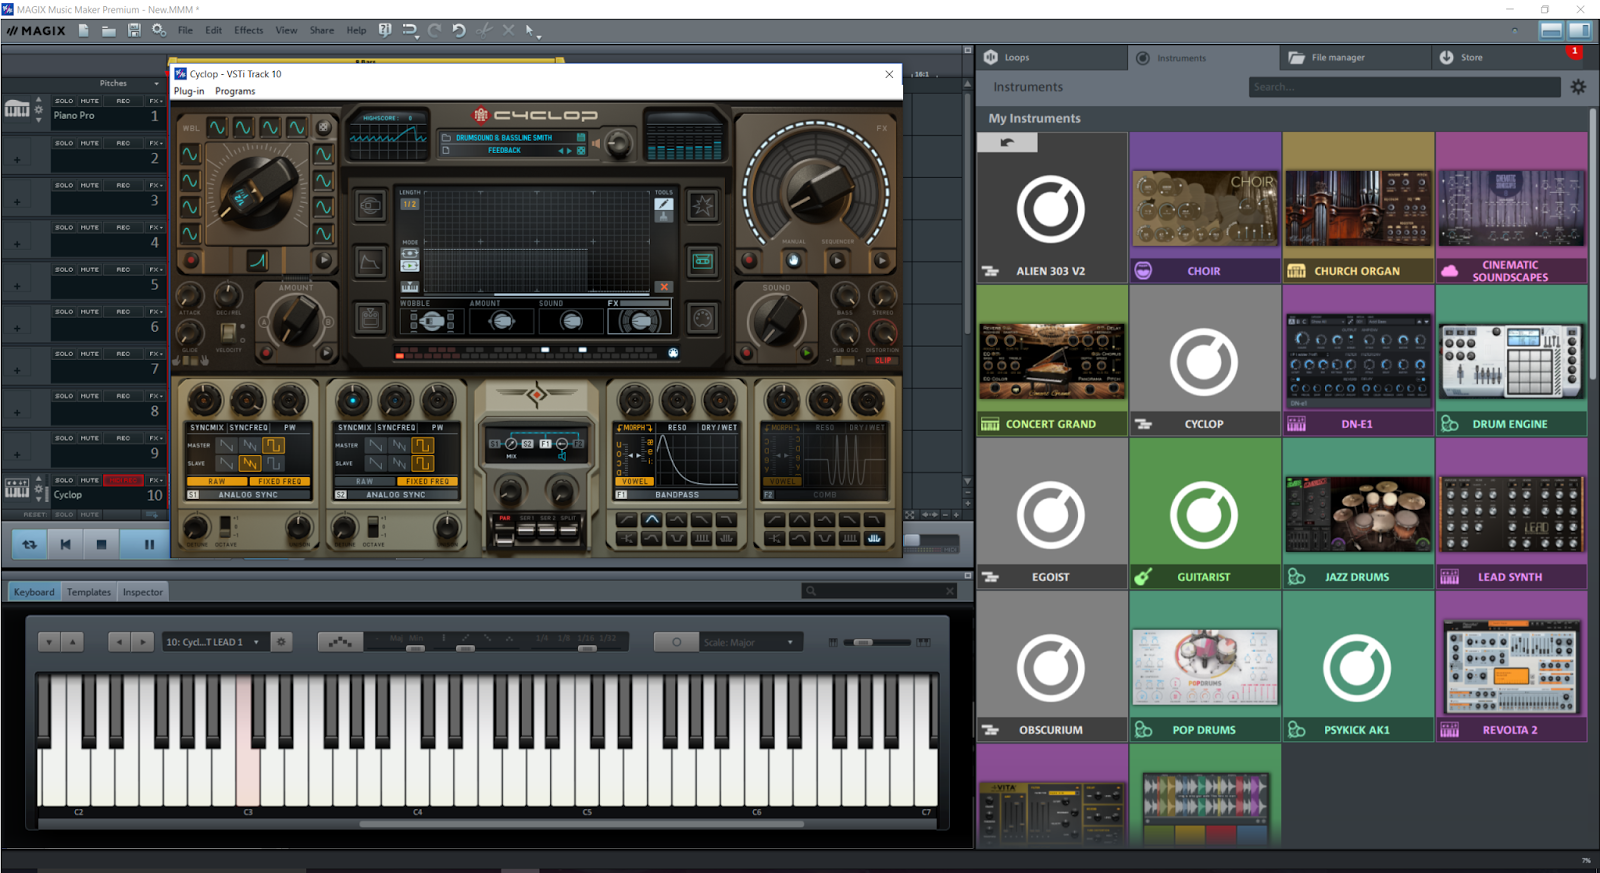Open instruments panel settings gear
This screenshot has width=1600, height=873.
tap(1578, 87)
